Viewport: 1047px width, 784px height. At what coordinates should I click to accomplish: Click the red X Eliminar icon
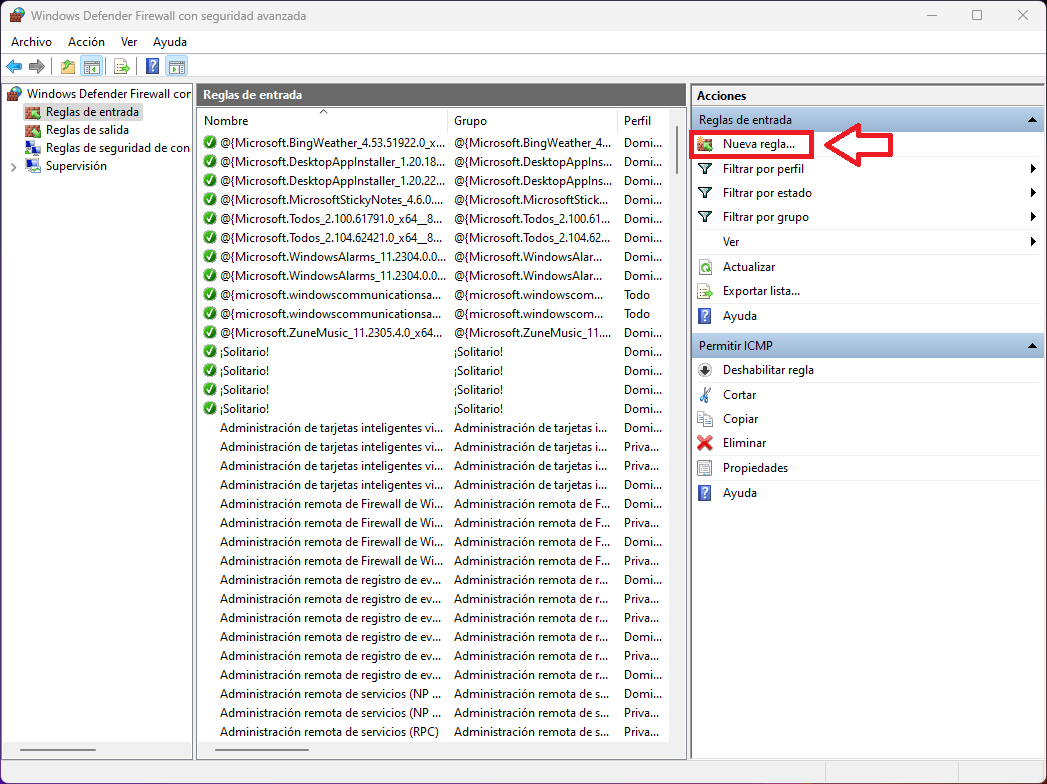705,443
